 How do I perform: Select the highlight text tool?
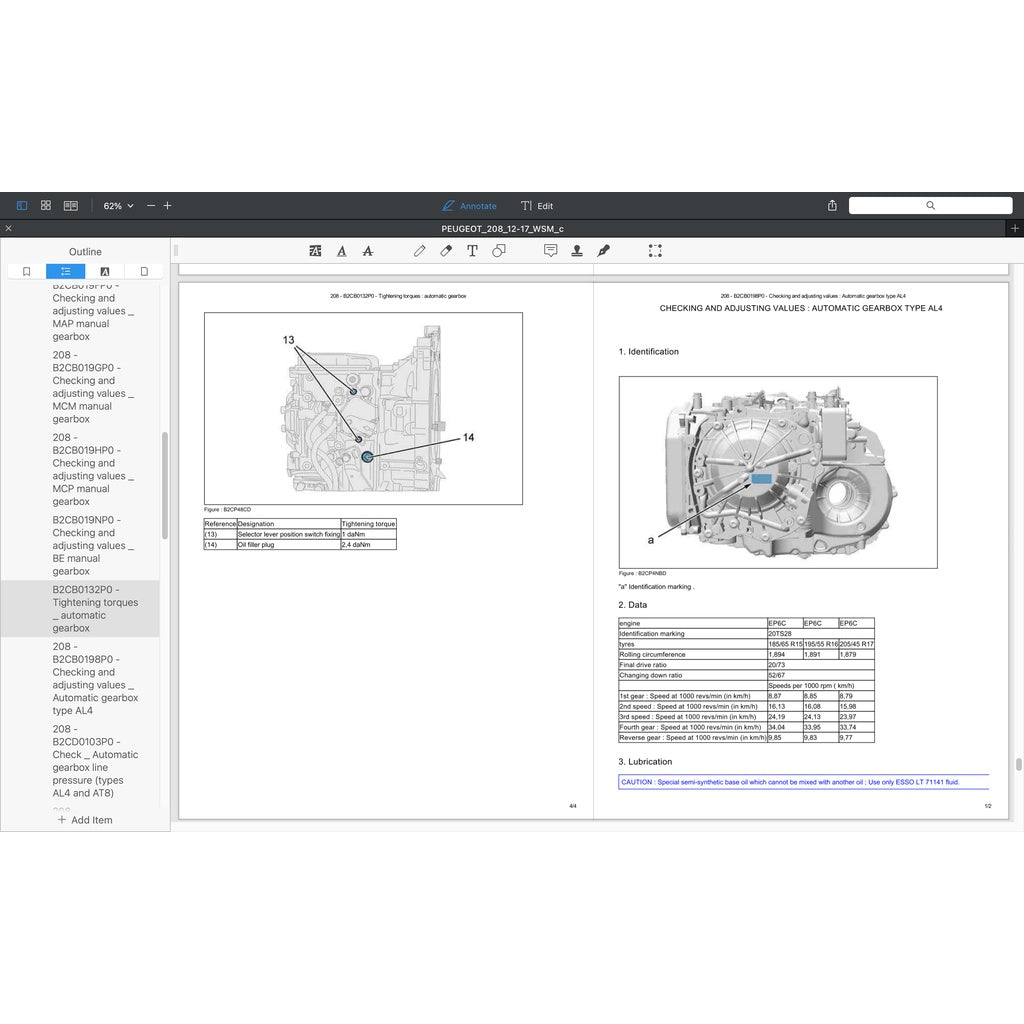tap(316, 251)
